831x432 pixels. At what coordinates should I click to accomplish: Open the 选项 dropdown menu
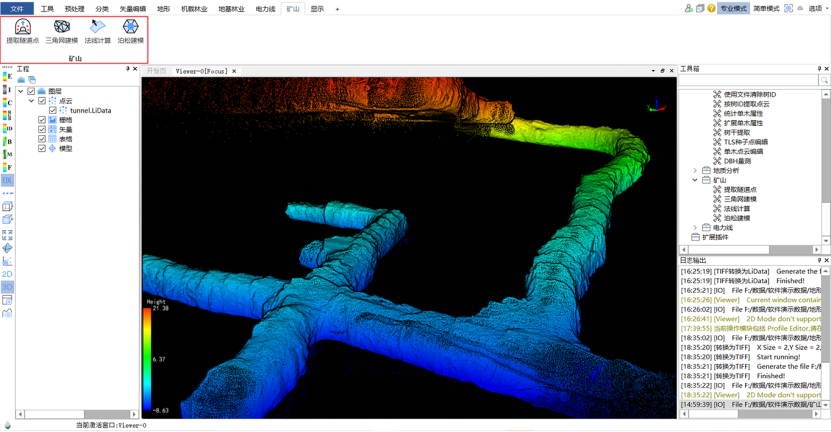pos(818,8)
